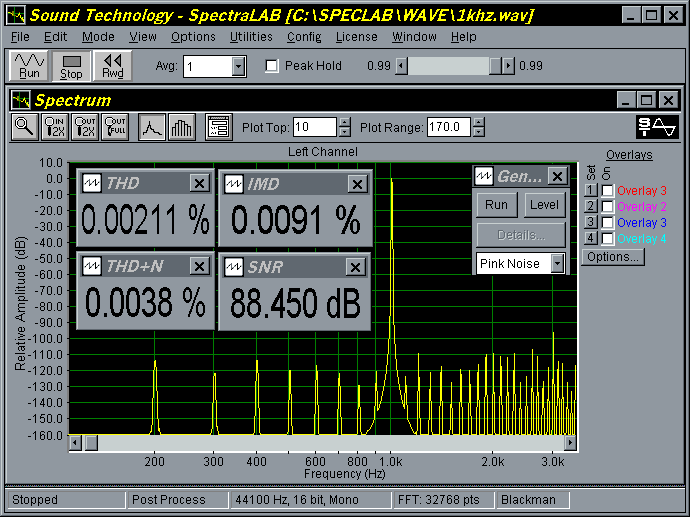690x517 pixels.
Task: Select the magnifier zoom tool
Action: pyautogui.click(x=25, y=127)
